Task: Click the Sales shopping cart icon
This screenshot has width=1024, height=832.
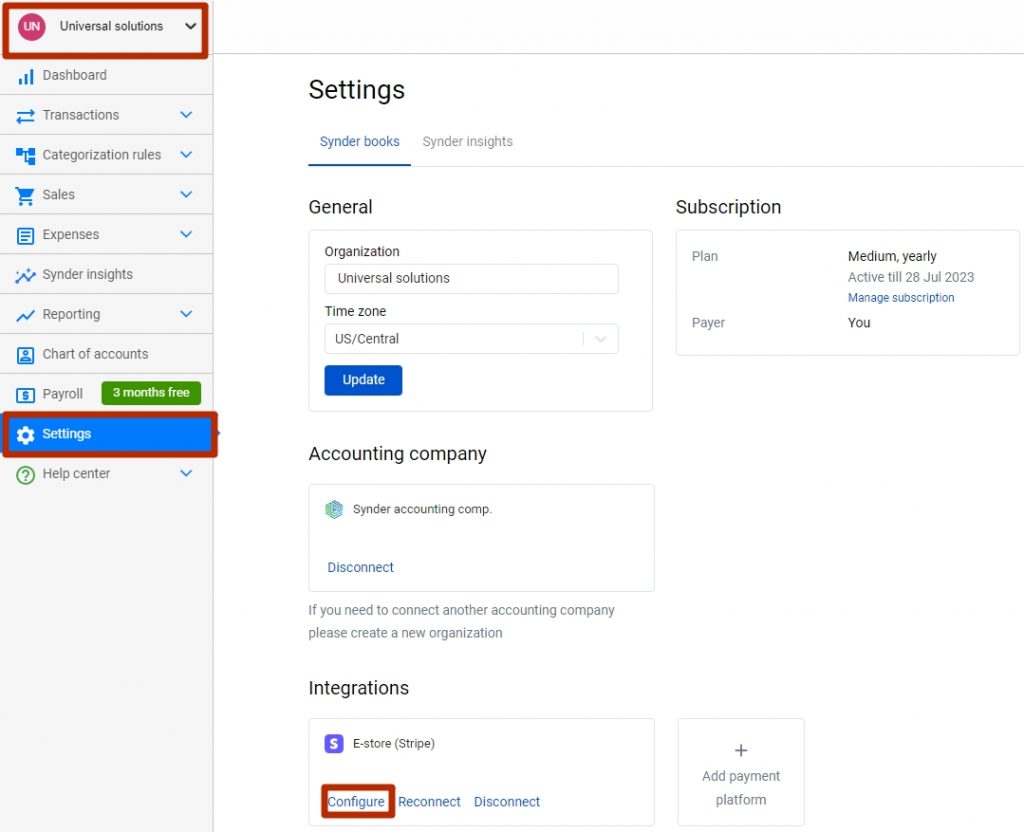Action: (25, 195)
